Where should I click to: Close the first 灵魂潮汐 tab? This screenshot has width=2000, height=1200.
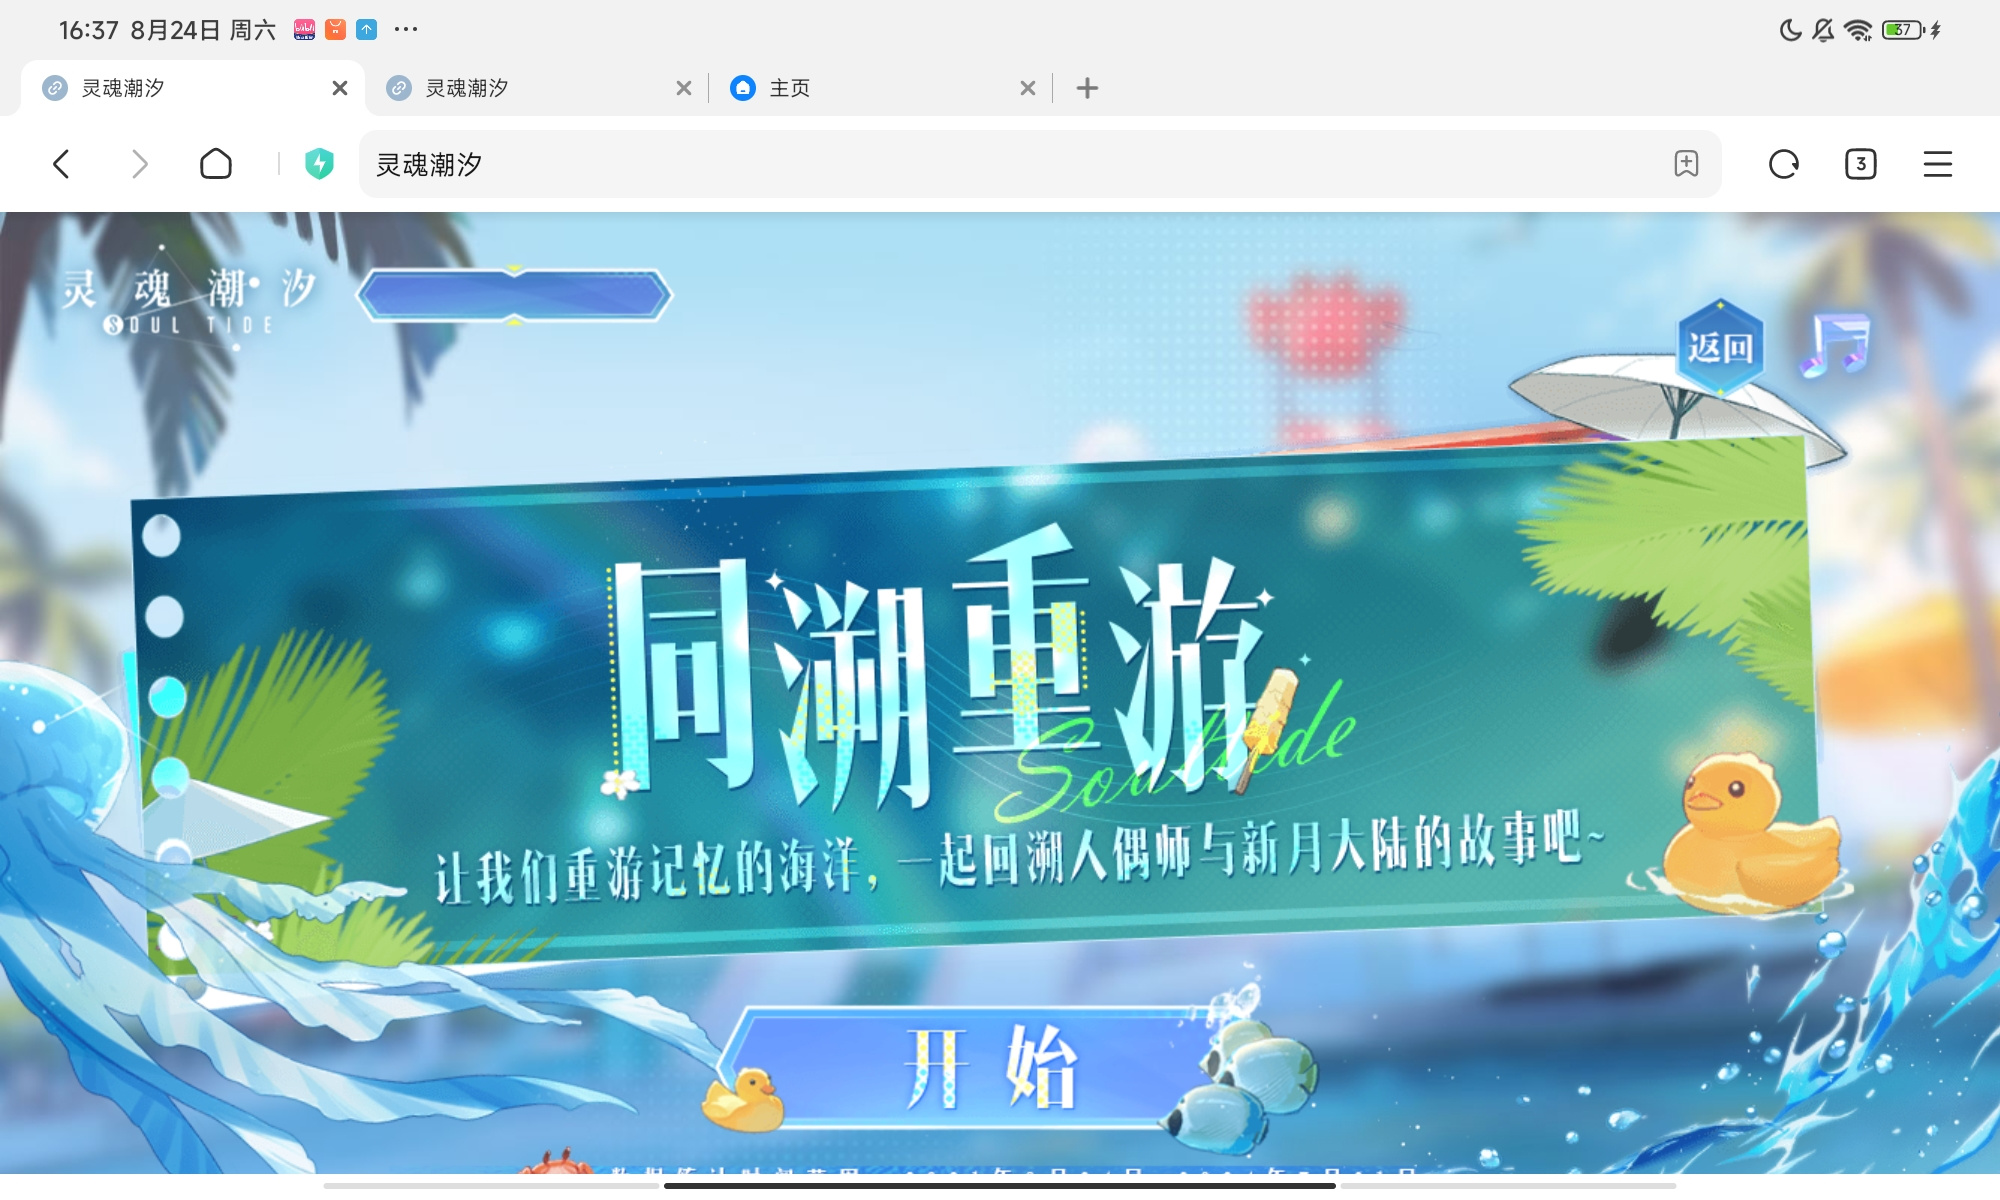tap(340, 88)
